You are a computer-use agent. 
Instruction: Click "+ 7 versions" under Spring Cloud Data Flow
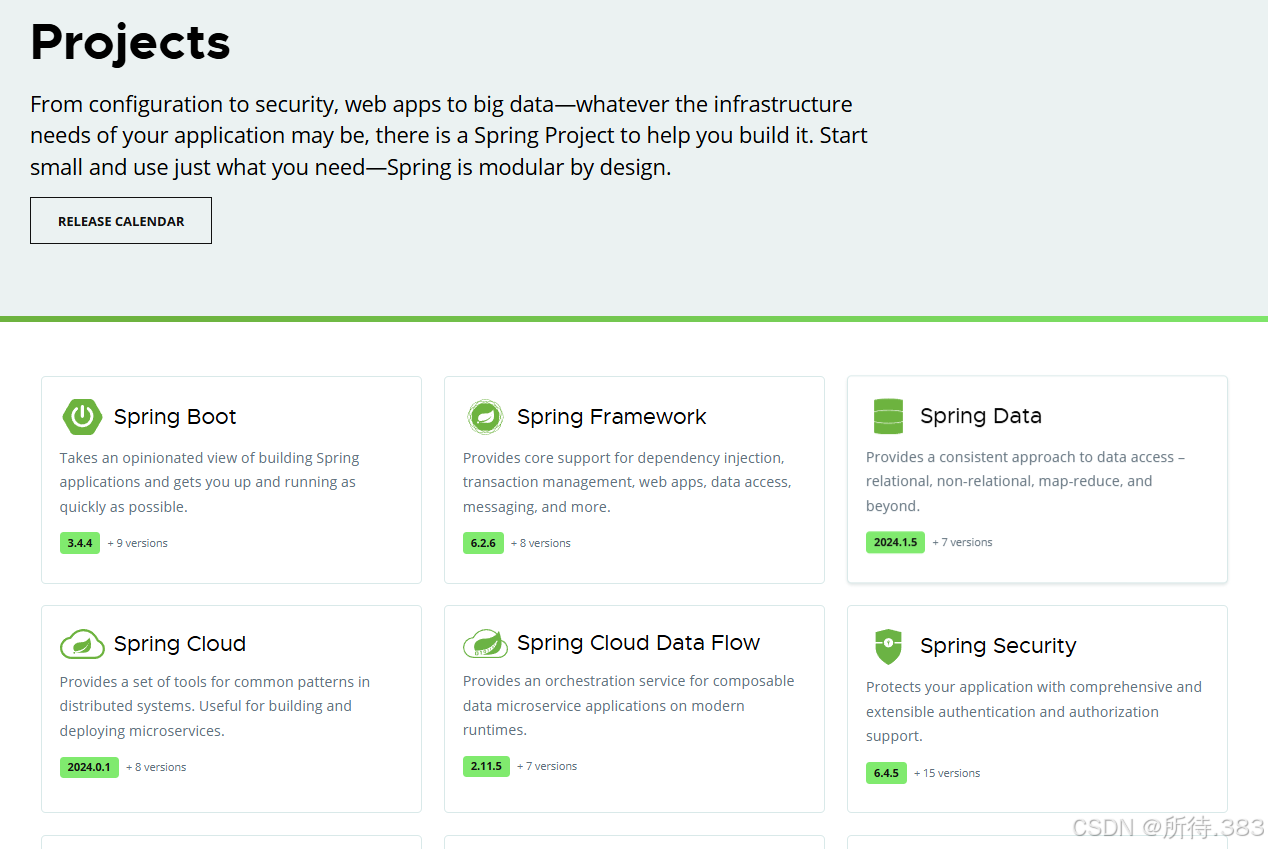coord(547,766)
